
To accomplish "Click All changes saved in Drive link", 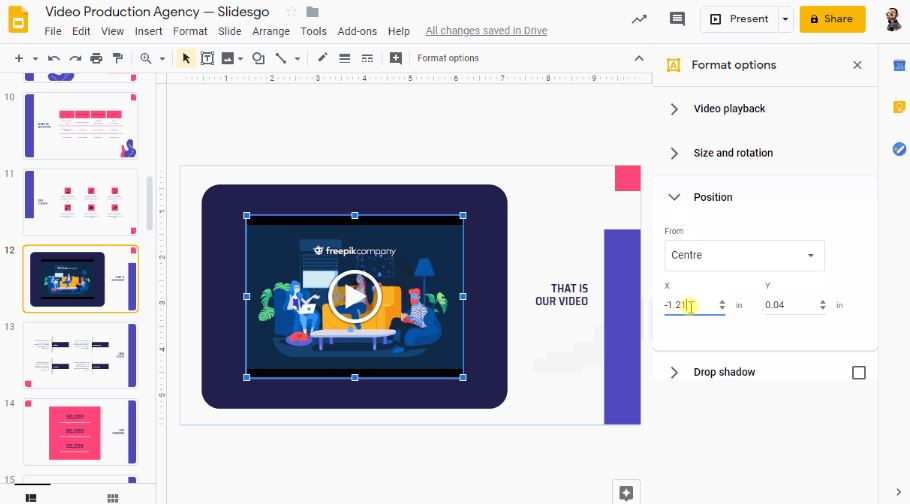I will click(x=486, y=31).
